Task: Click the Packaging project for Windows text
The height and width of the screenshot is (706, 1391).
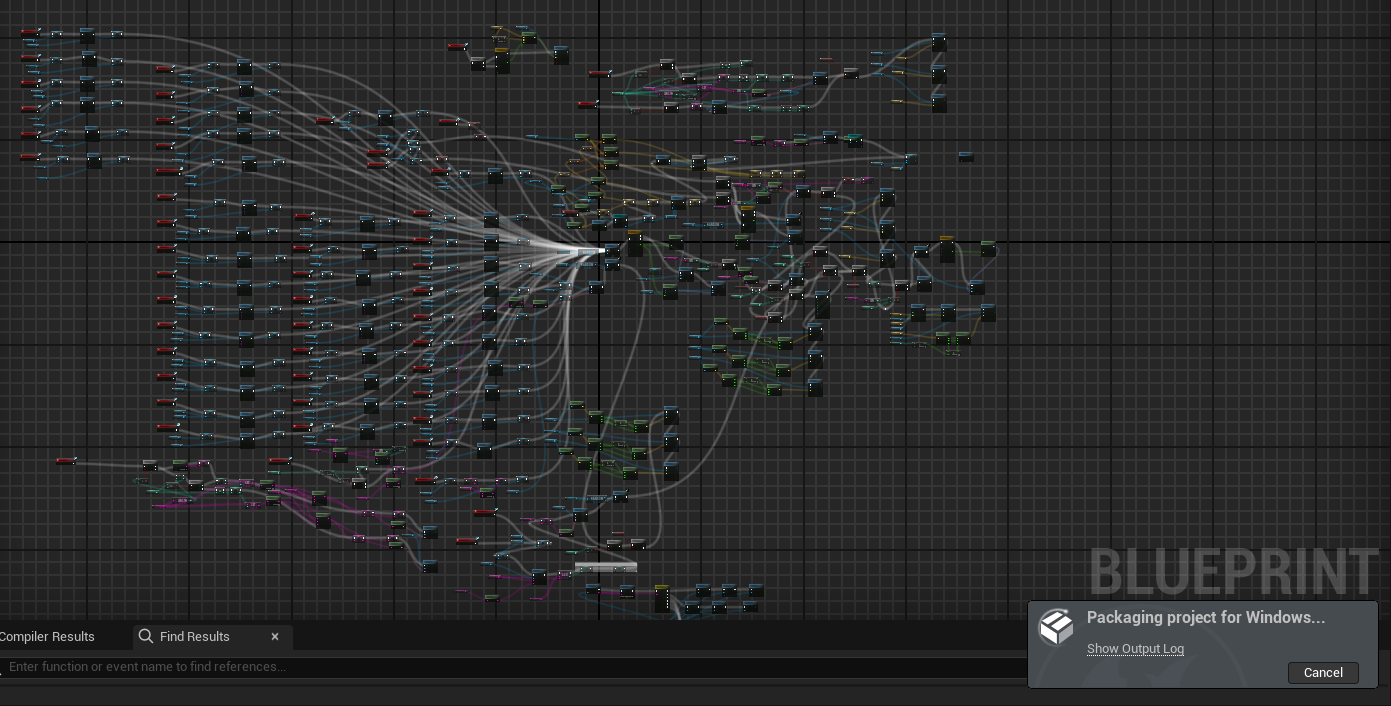Action: click(1206, 618)
